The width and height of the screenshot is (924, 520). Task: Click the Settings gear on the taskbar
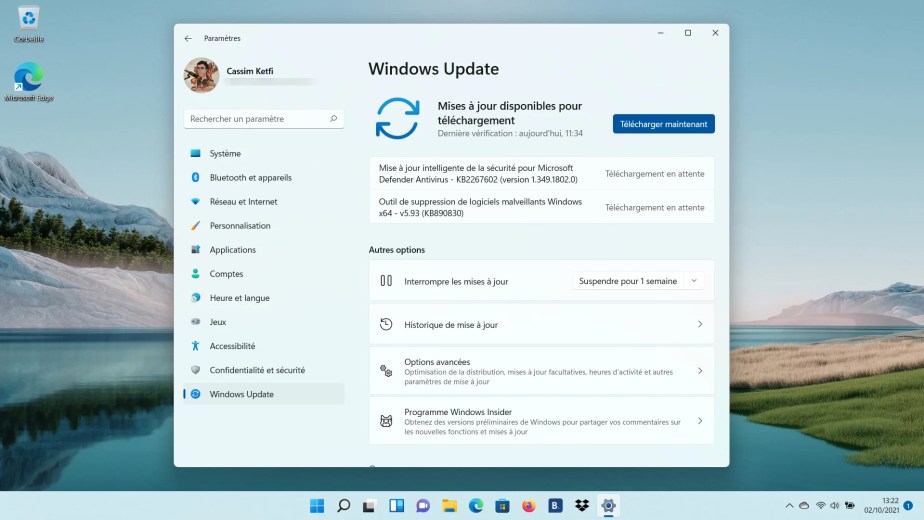coord(608,506)
